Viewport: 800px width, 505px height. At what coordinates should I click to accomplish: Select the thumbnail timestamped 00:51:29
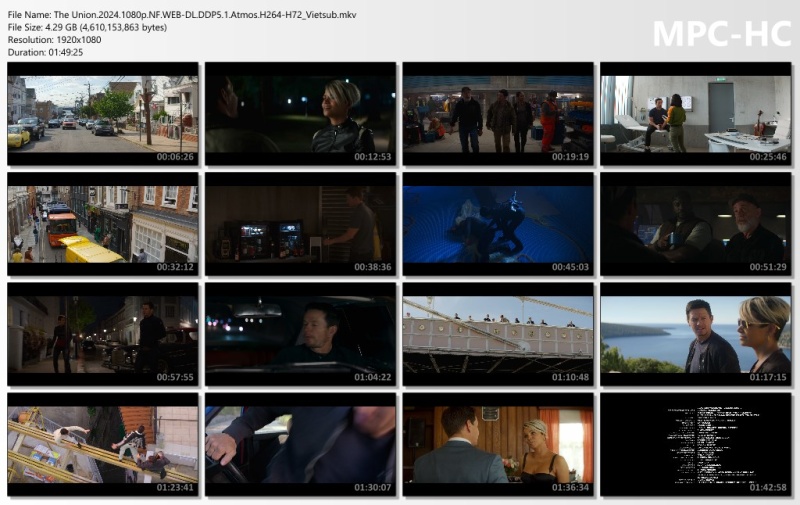pos(695,224)
